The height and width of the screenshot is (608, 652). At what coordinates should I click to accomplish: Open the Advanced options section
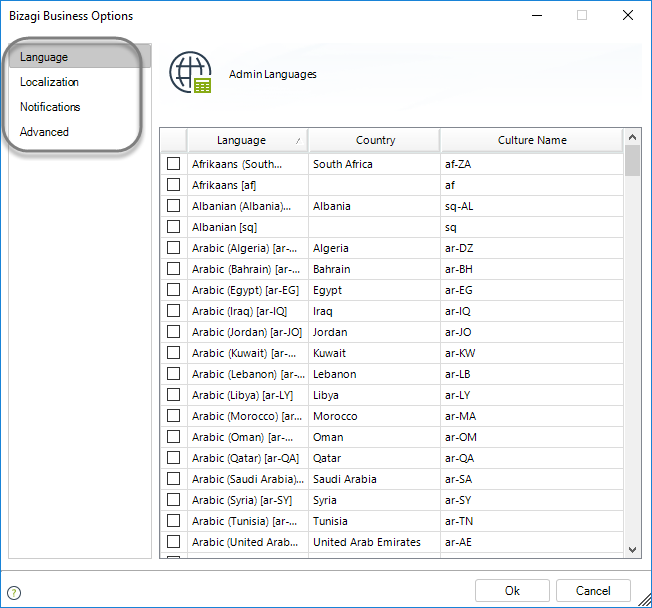coord(44,132)
